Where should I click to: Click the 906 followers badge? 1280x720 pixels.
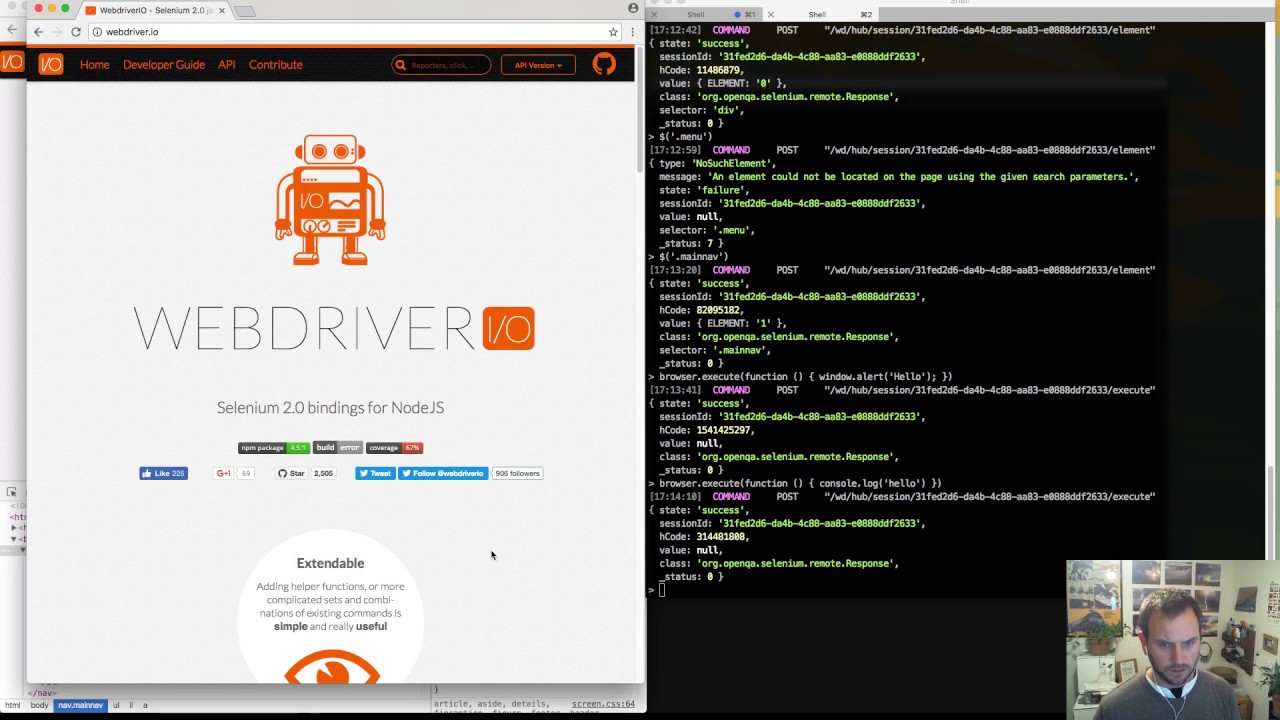[517, 474]
